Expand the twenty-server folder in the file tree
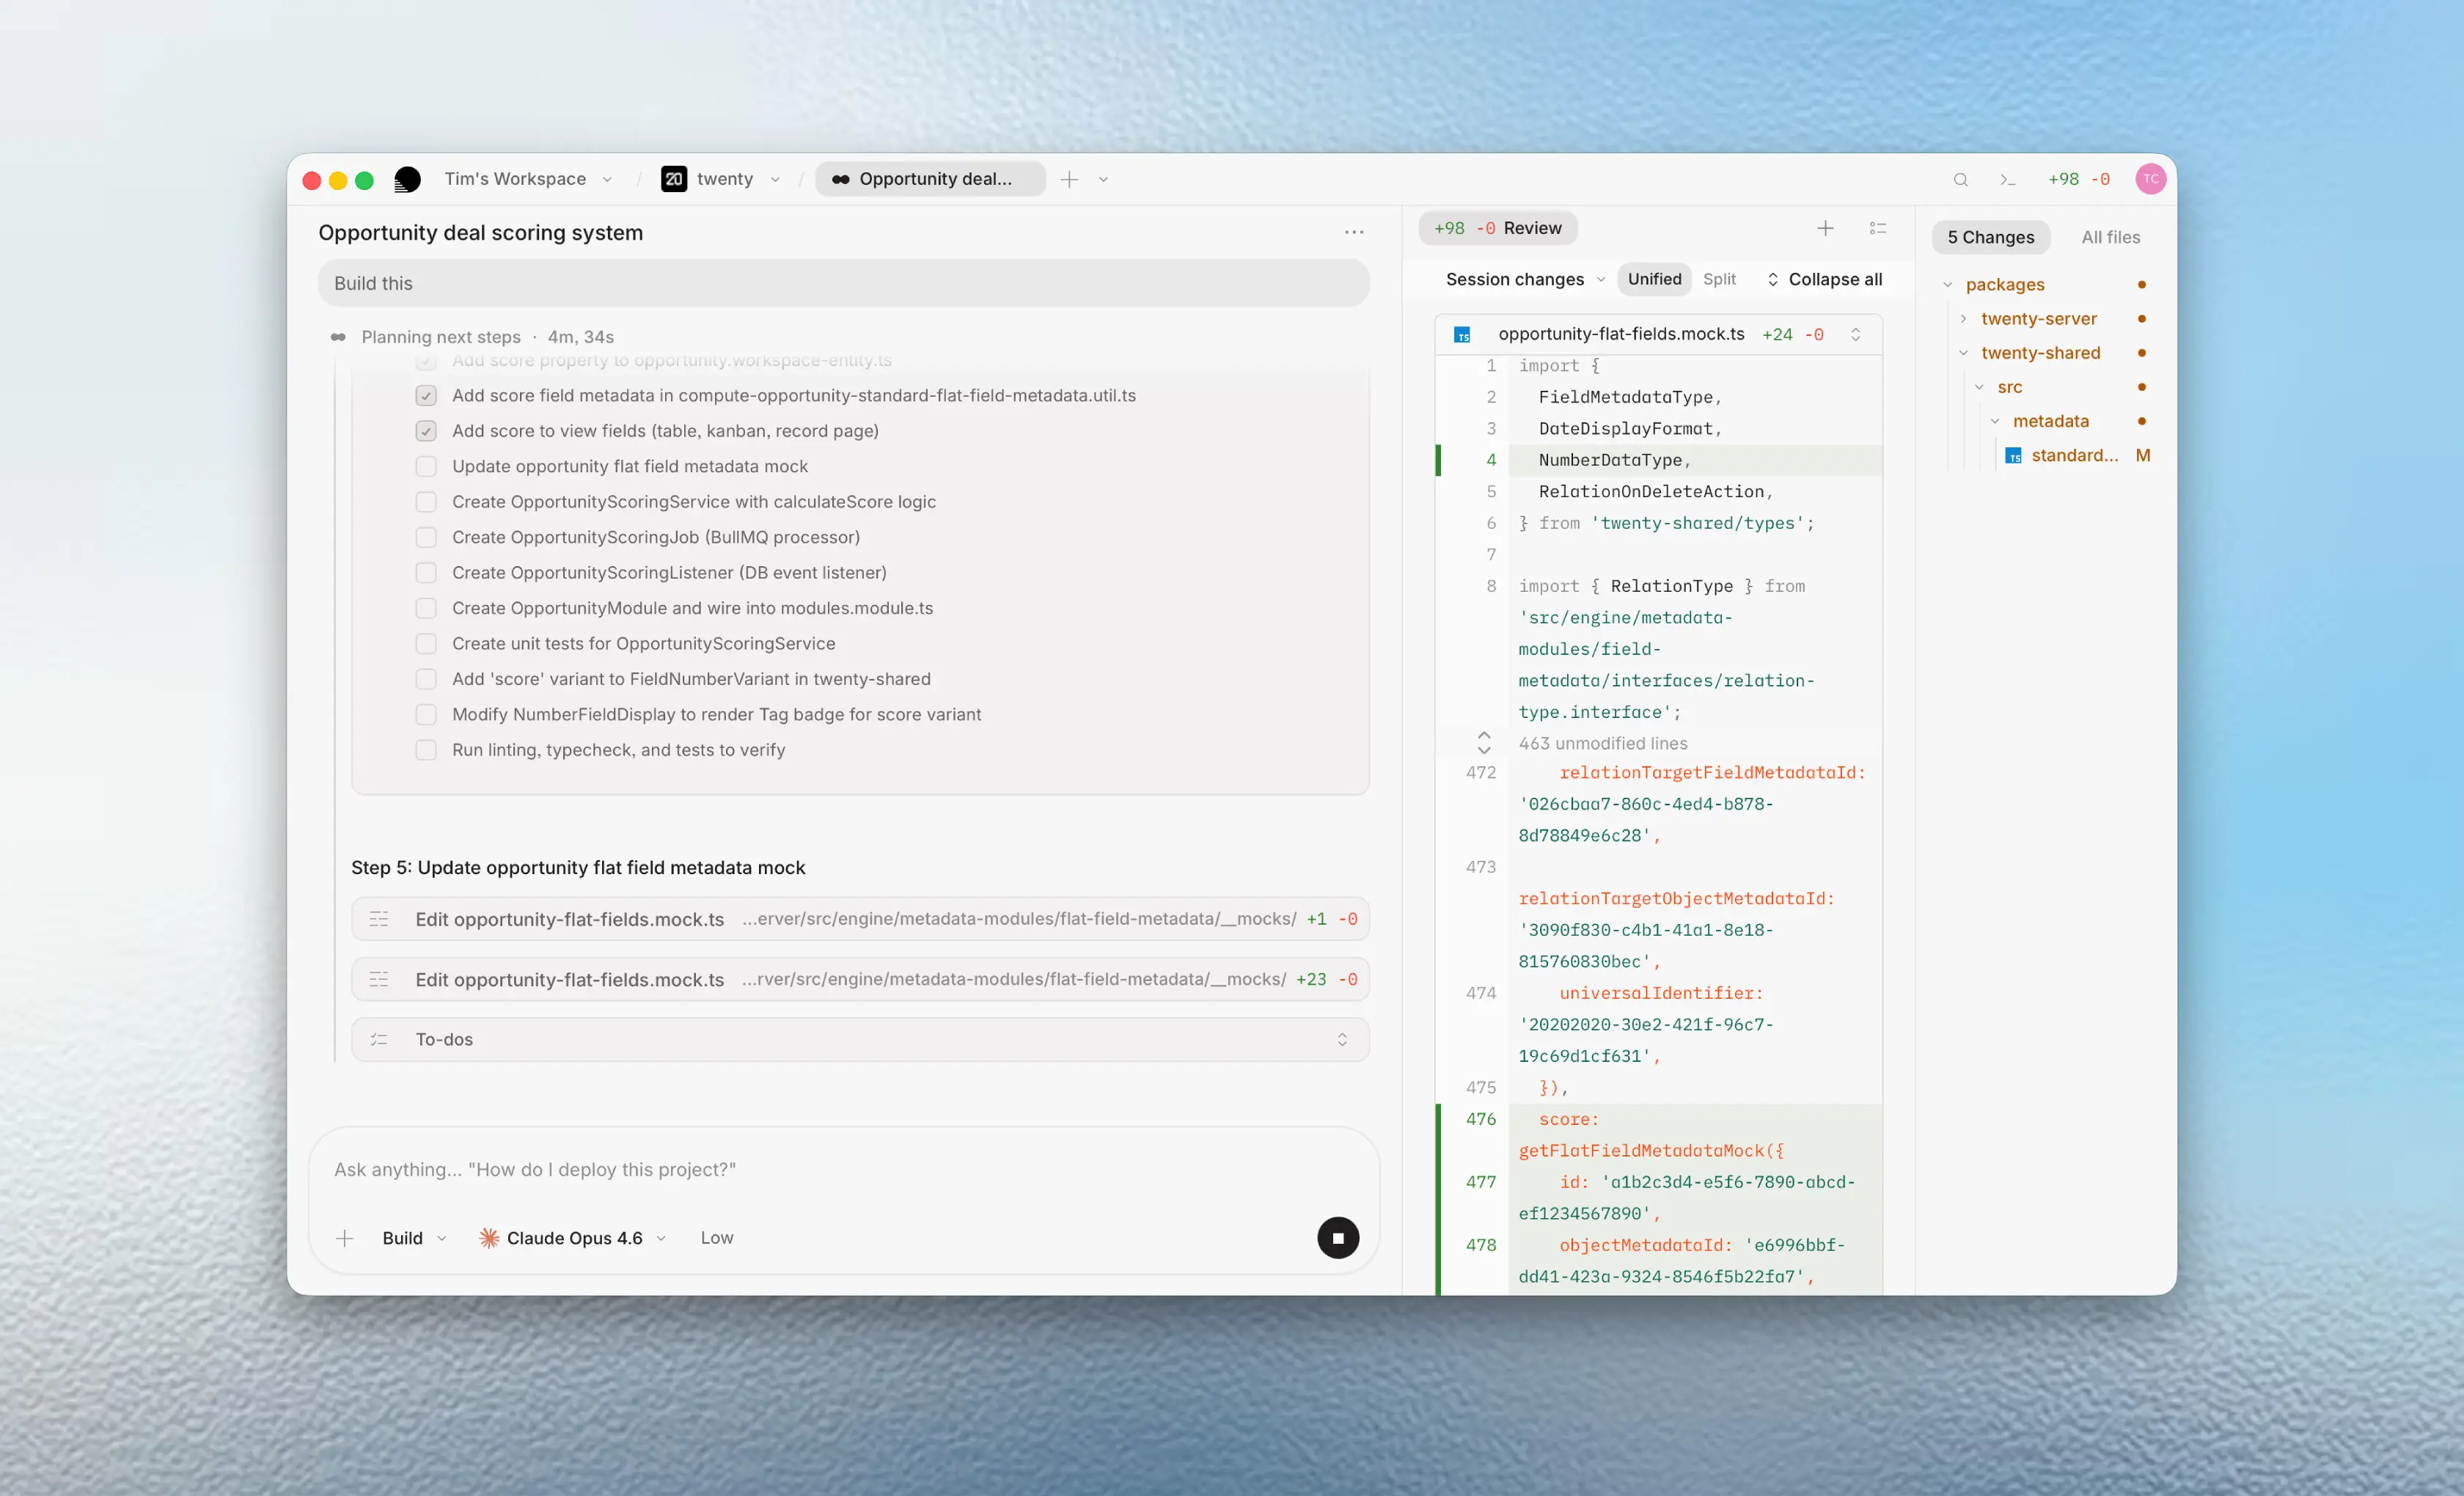This screenshot has height=1496, width=2464. pos(1964,318)
